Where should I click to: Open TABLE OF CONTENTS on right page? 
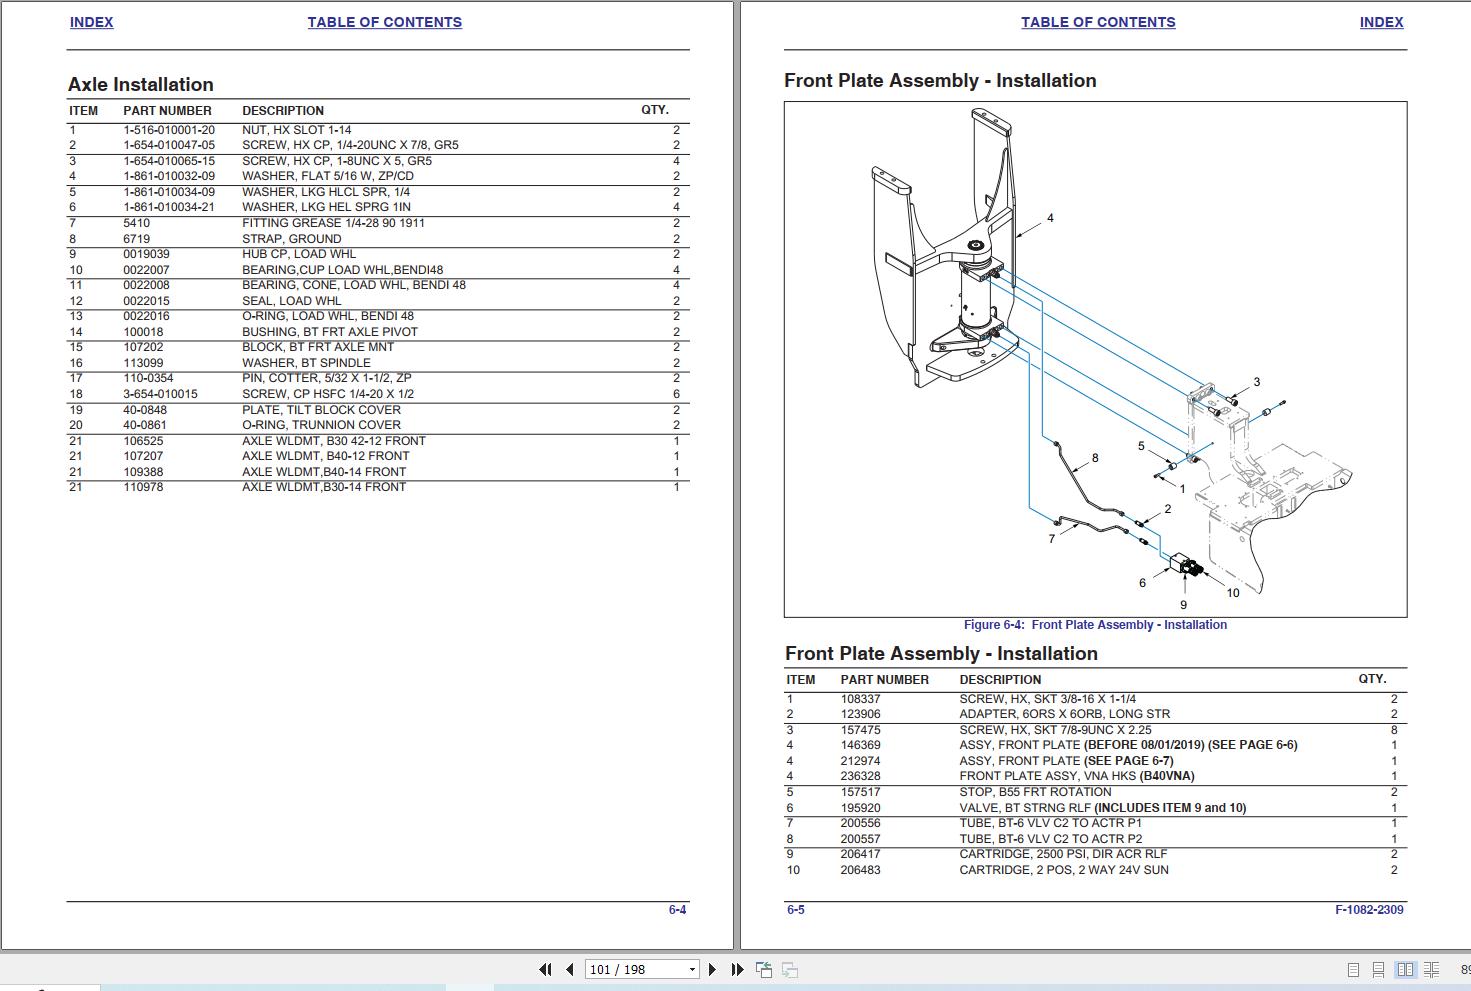coord(1098,22)
